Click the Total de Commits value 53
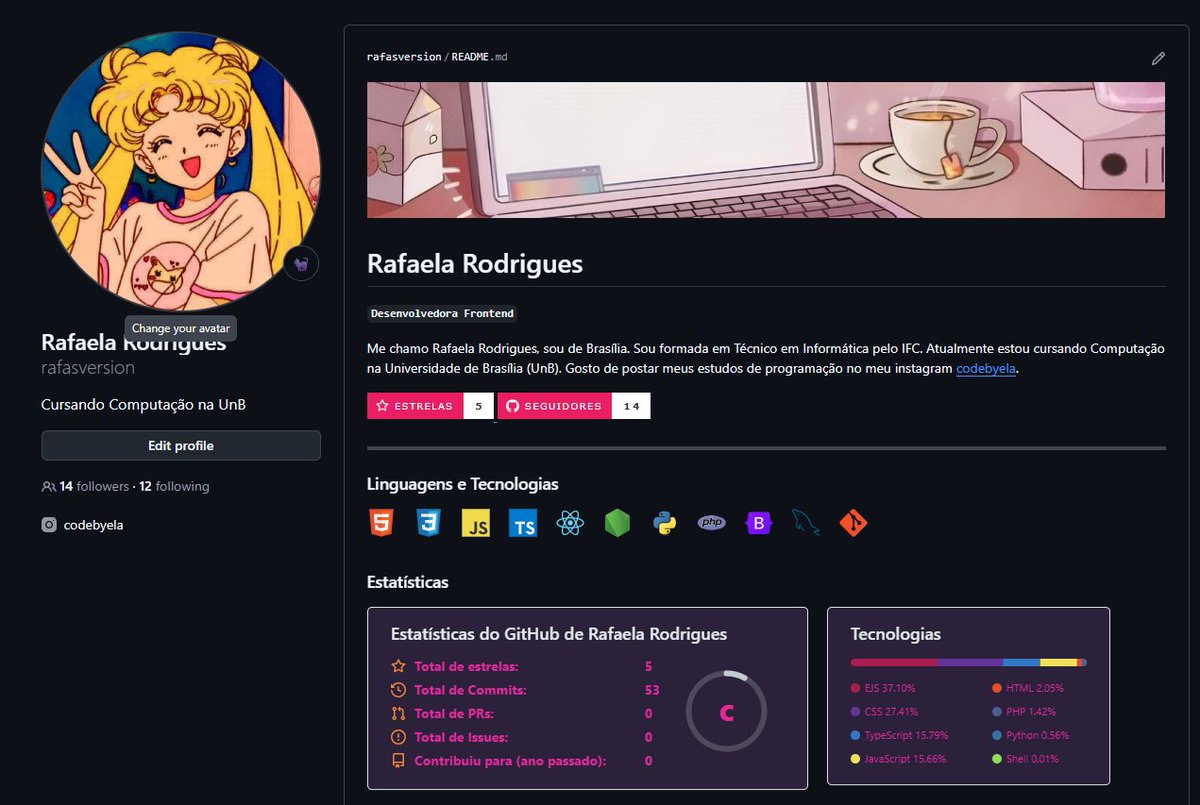 coord(652,690)
